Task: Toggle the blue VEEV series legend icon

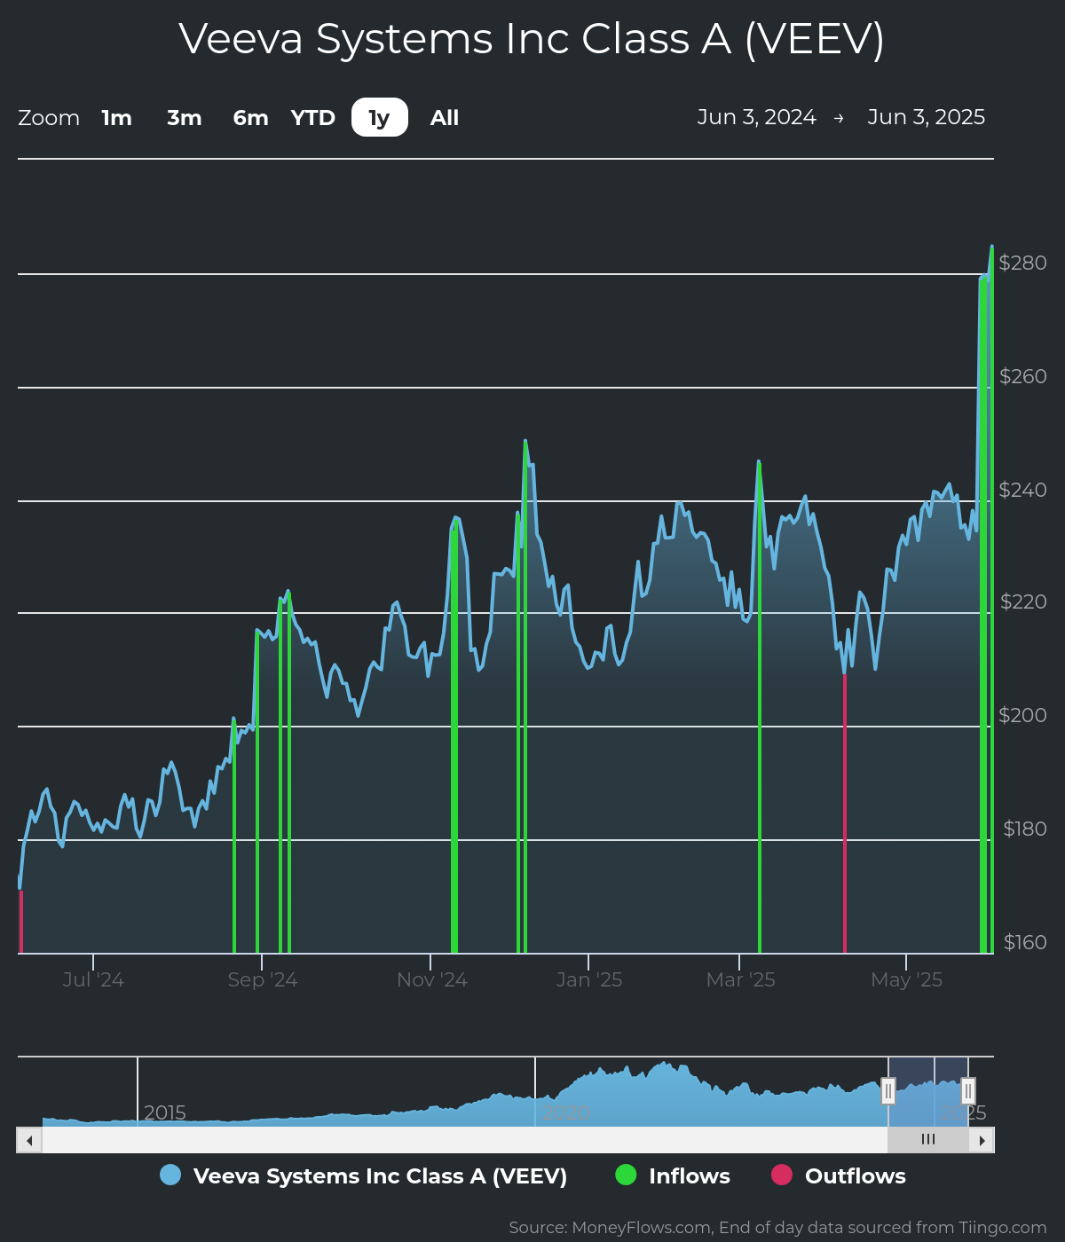Action: coord(171,1176)
